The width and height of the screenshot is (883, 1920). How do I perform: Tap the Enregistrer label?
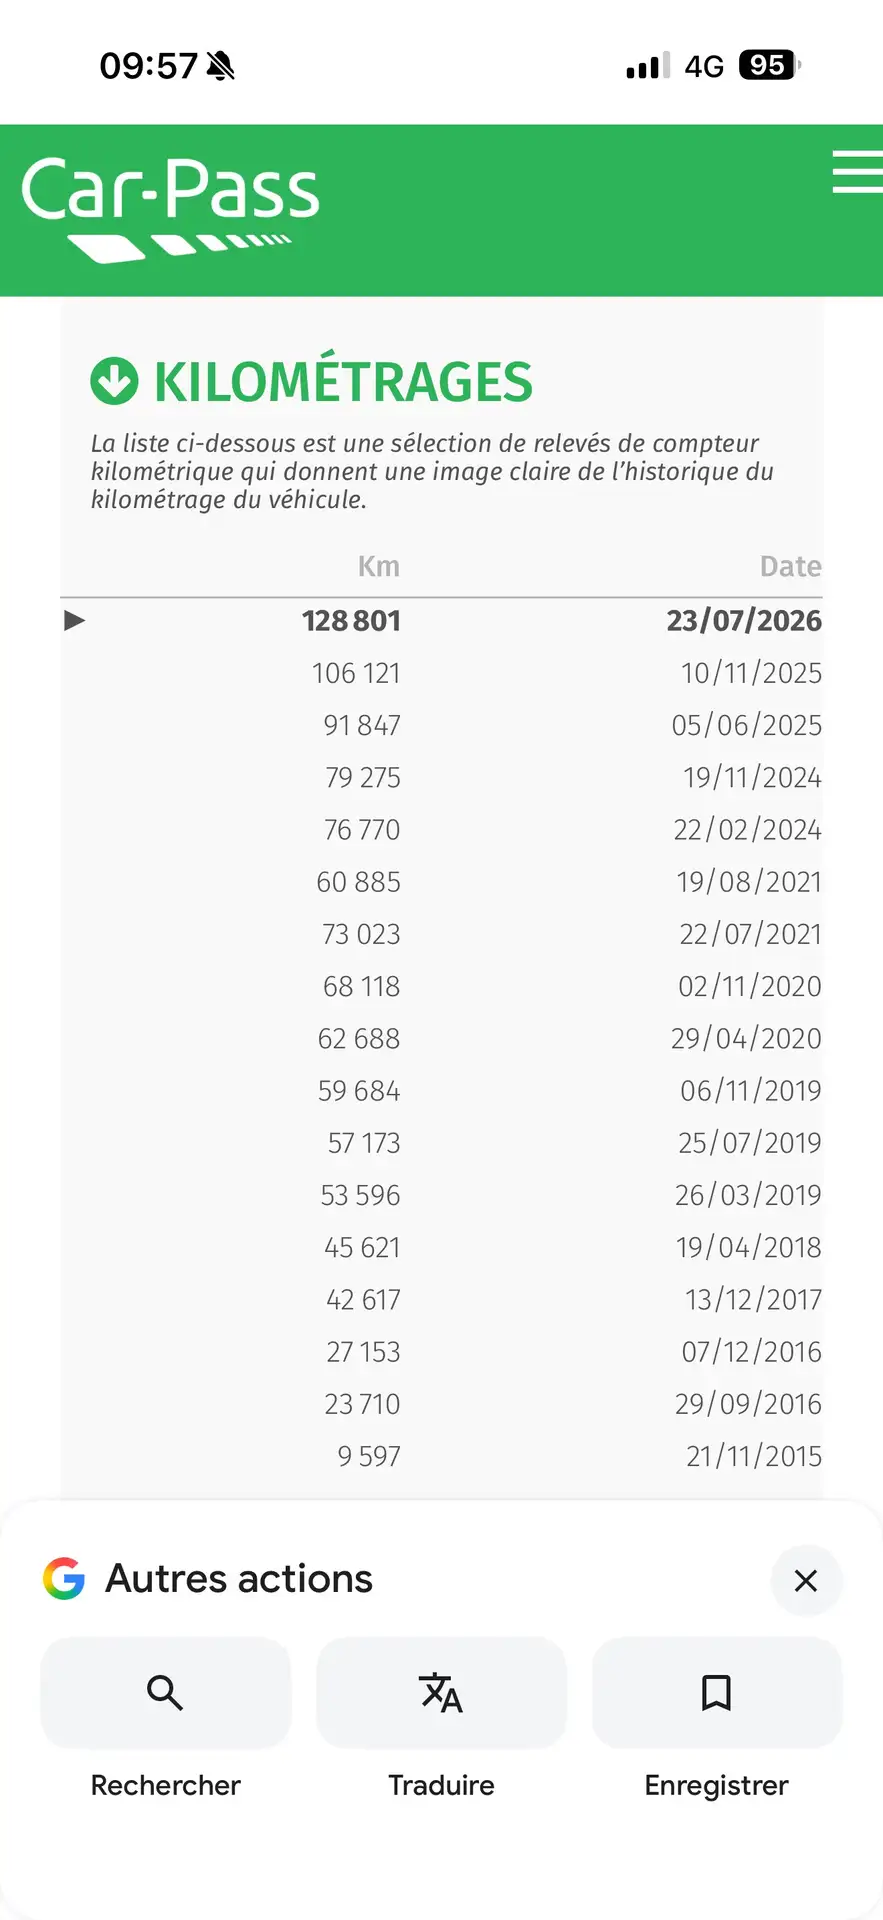click(717, 1785)
